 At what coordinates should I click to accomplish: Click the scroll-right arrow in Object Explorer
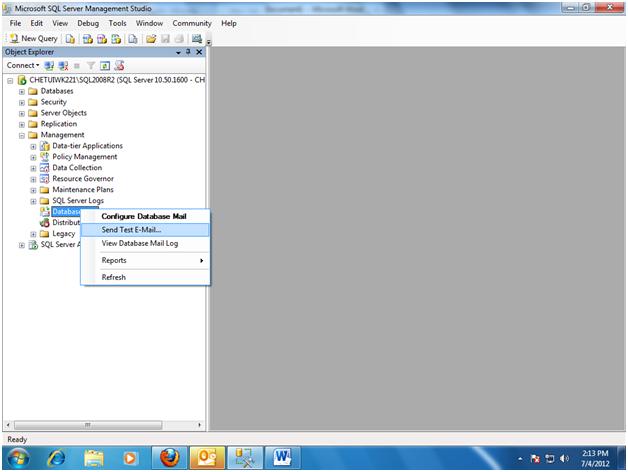[x=199, y=425]
